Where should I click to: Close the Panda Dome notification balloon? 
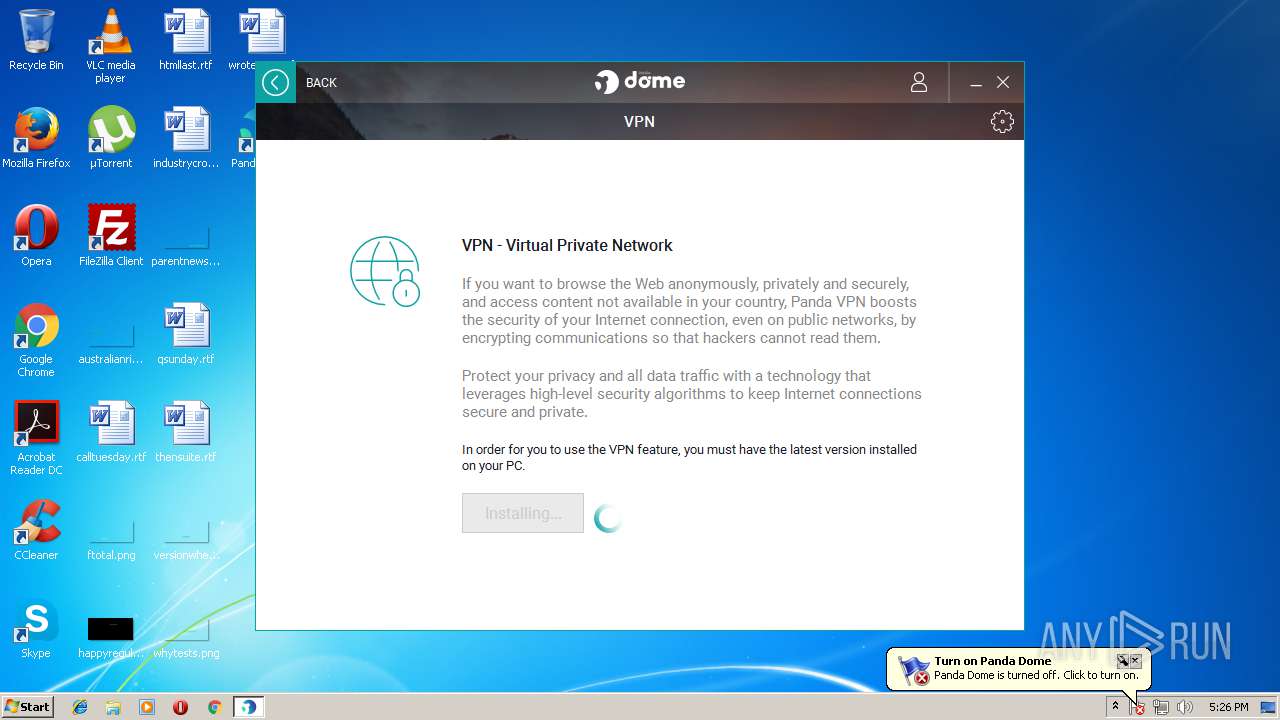pos(1135,661)
